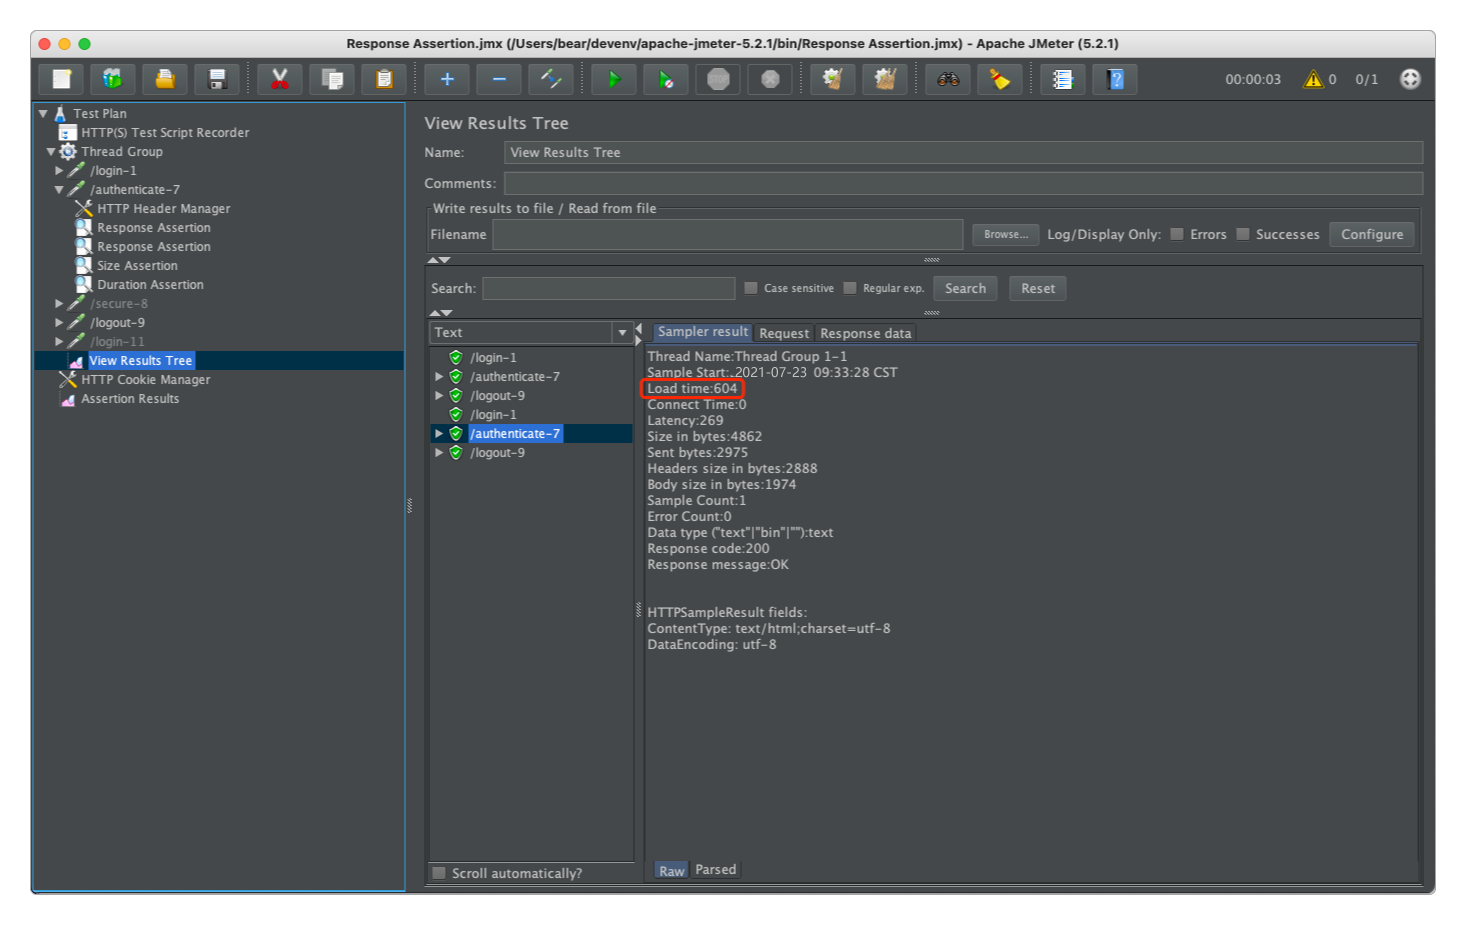The image size is (1466, 925).
Task: Expand /logout-9 sampler in test plan tree
Action: (x=59, y=323)
